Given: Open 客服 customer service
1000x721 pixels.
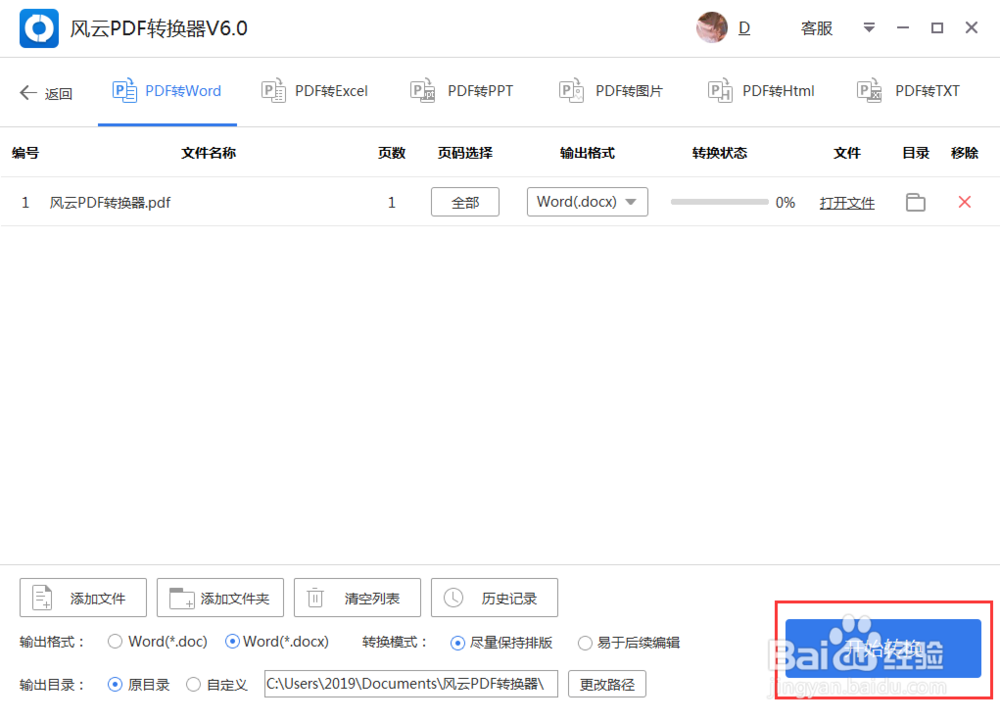Looking at the screenshot, I should click(x=816, y=28).
